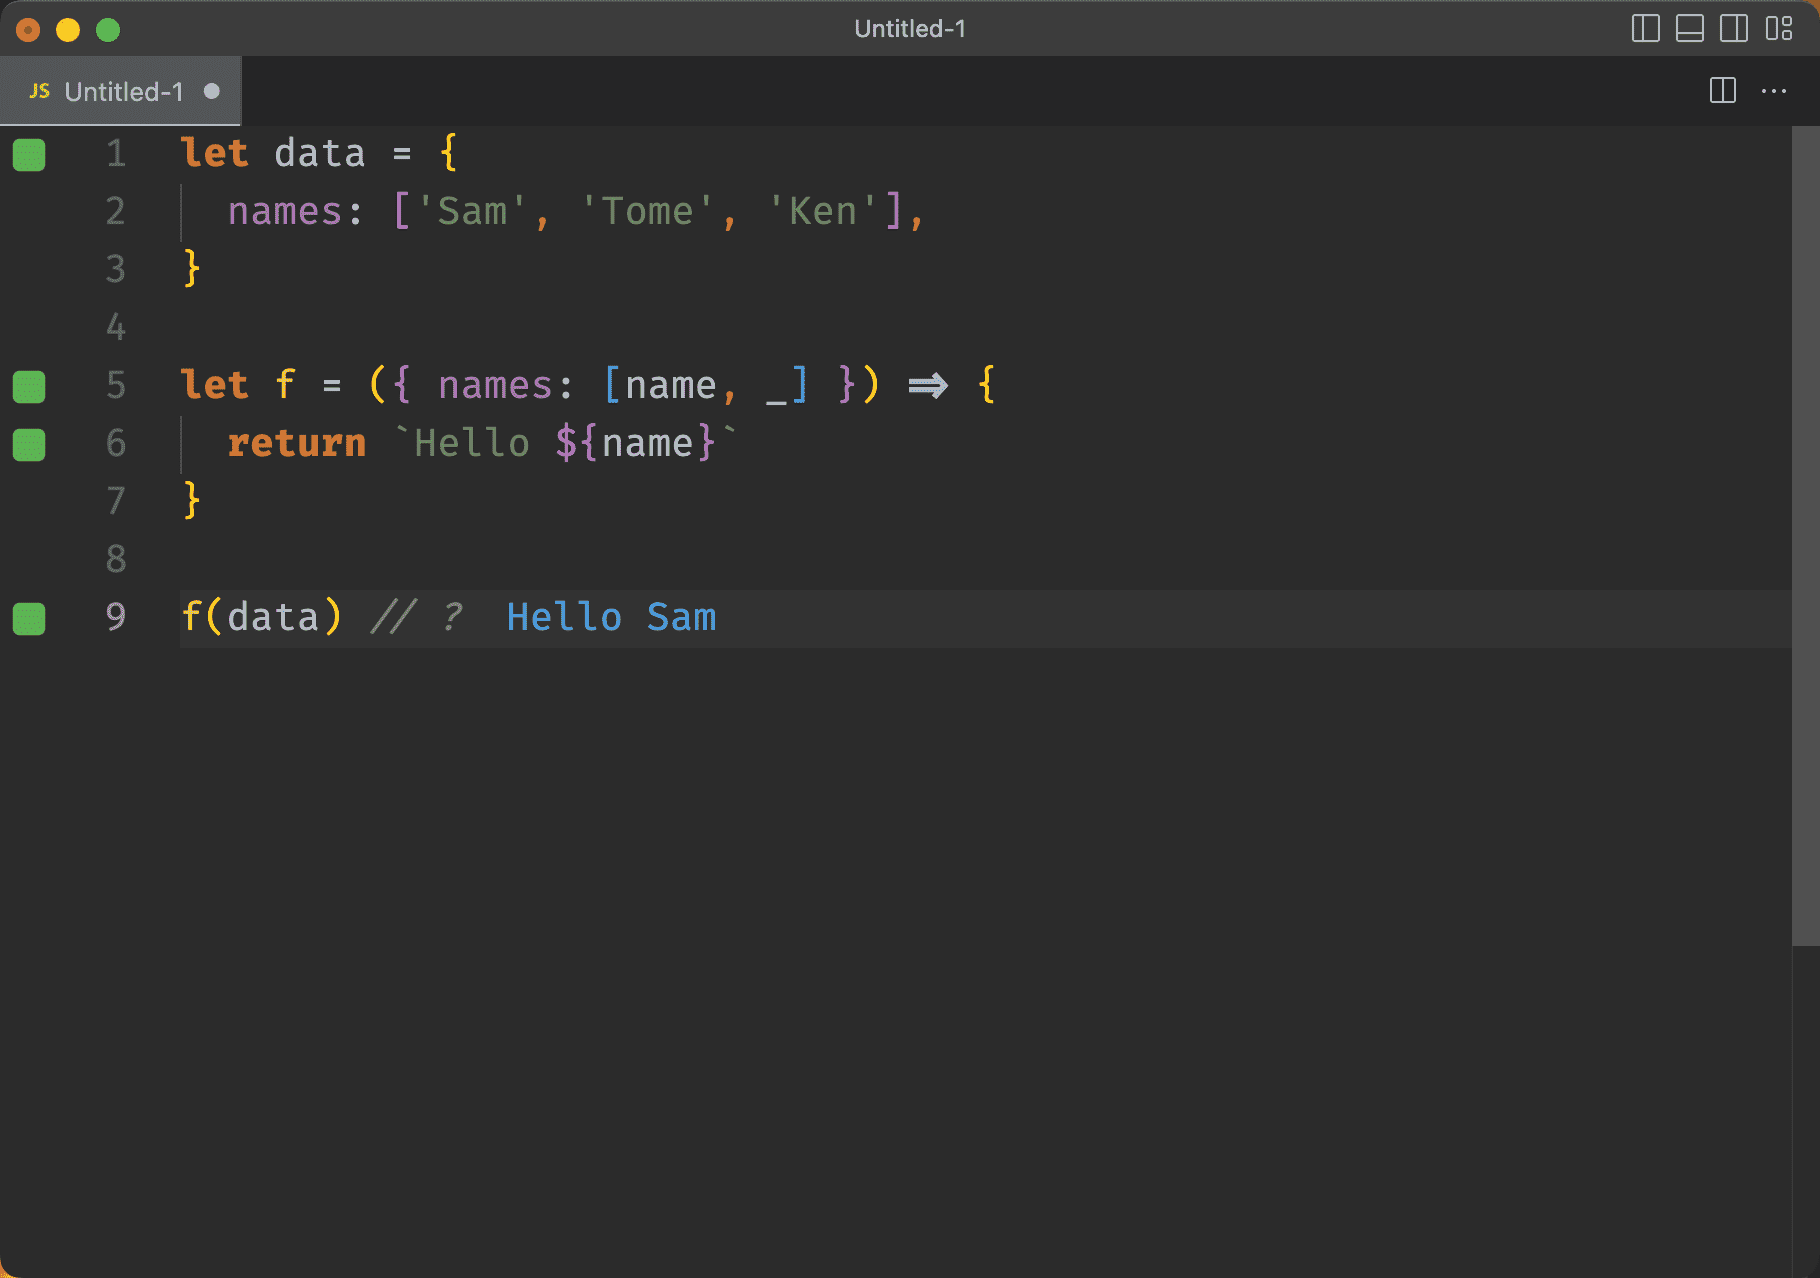Click the yellow minimize window button
Image resolution: width=1820 pixels, height=1278 pixels.
tap(68, 30)
